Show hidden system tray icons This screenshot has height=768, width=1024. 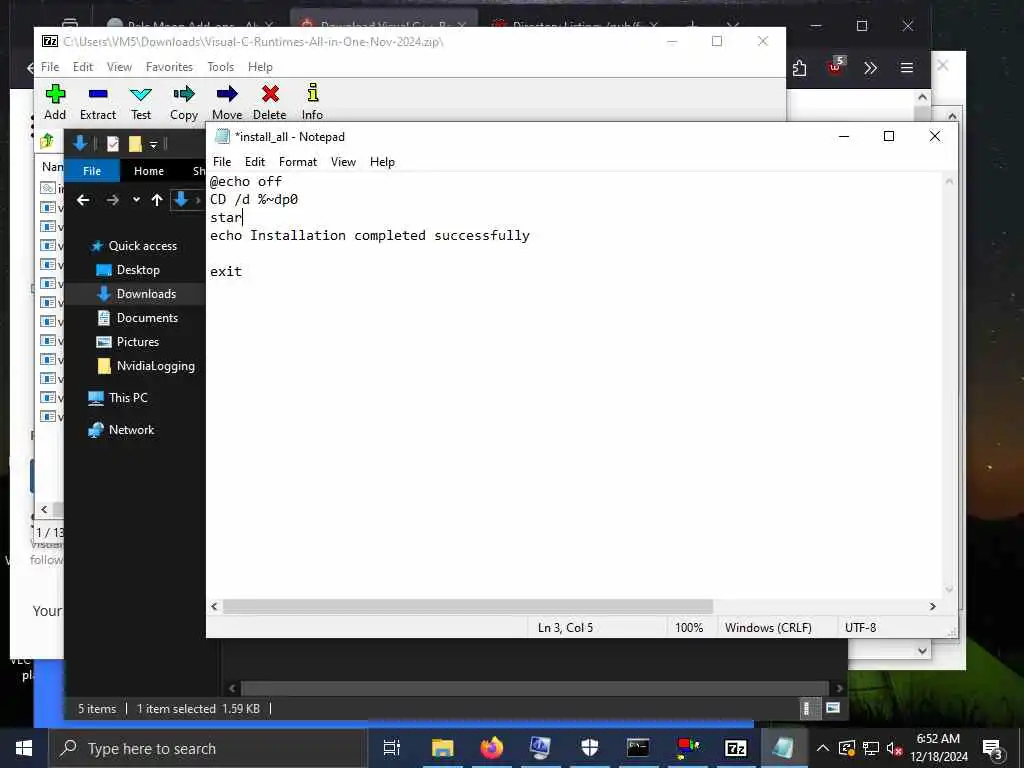[823, 748]
